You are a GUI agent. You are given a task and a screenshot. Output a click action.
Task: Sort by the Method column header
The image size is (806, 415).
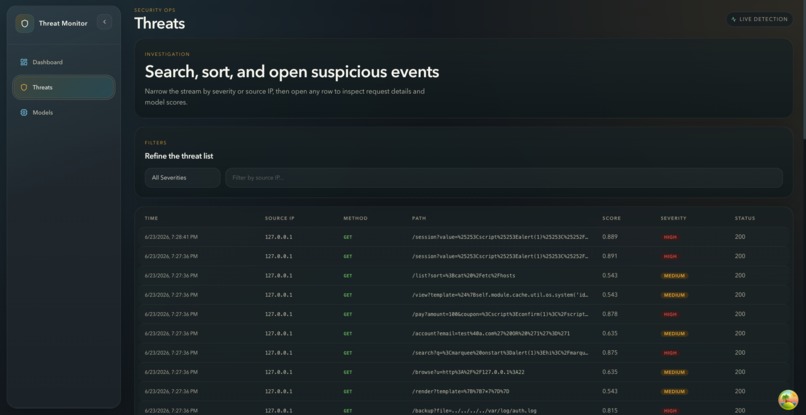(356, 218)
